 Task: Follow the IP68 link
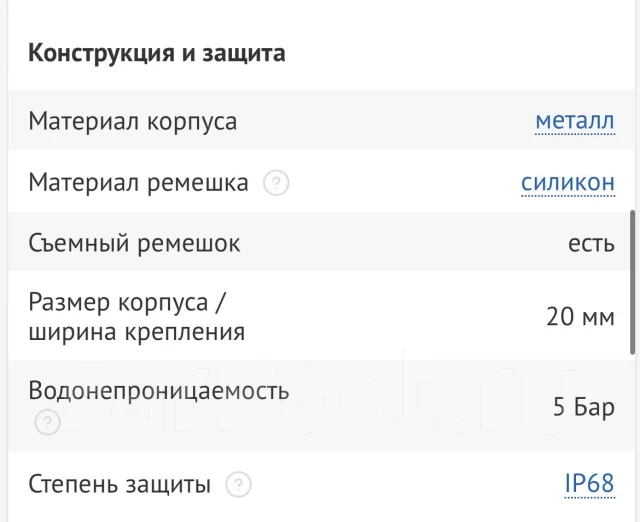pyautogui.click(x=589, y=484)
